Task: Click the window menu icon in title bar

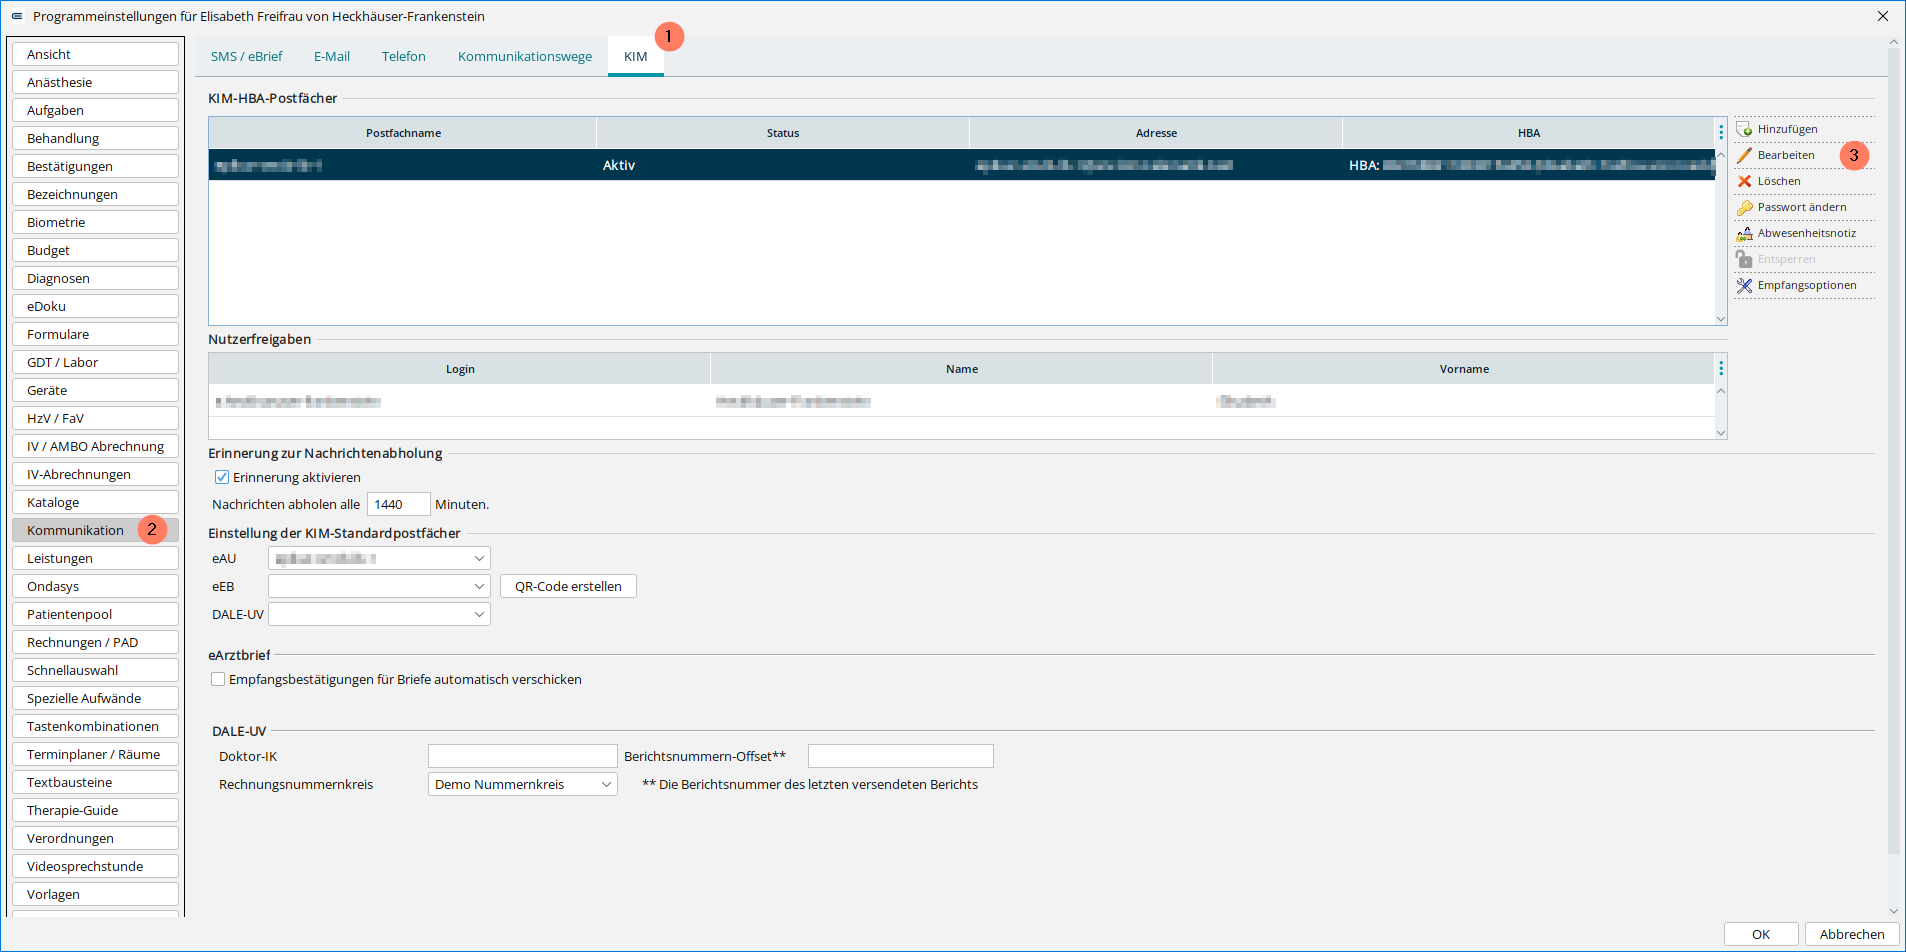Action: (16, 16)
